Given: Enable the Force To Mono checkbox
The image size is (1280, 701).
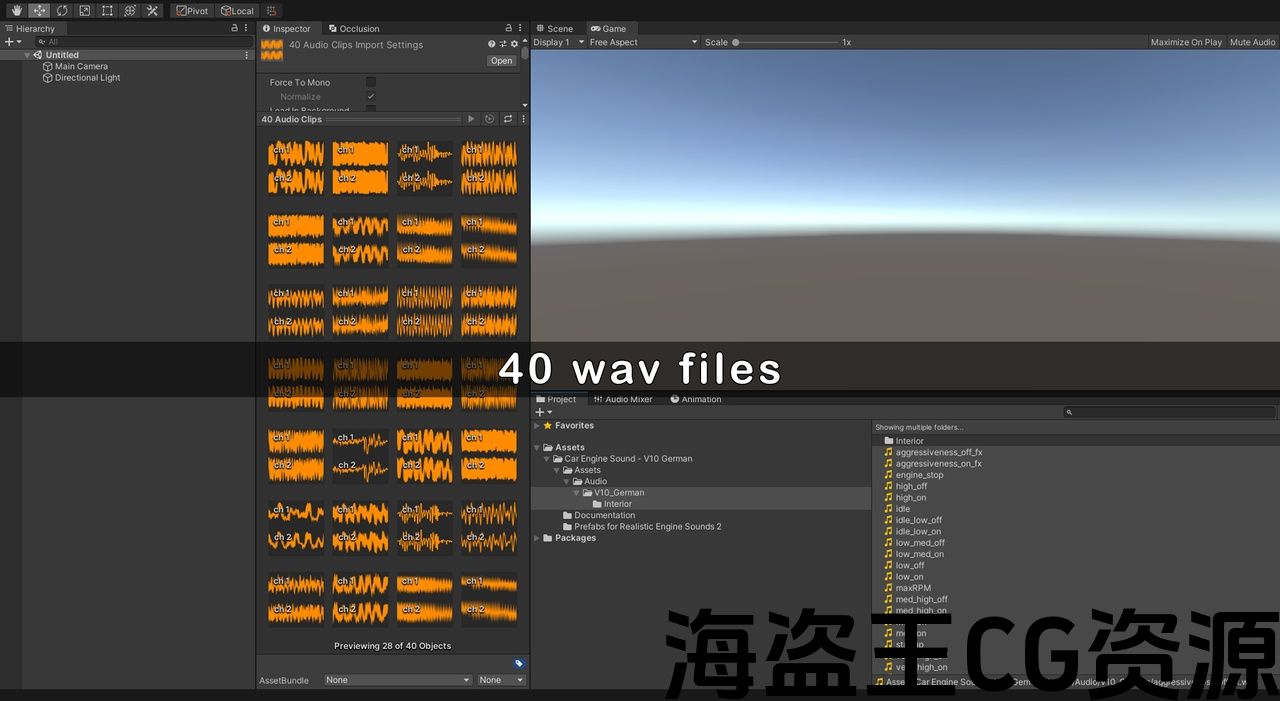Looking at the screenshot, I should 371,82.
